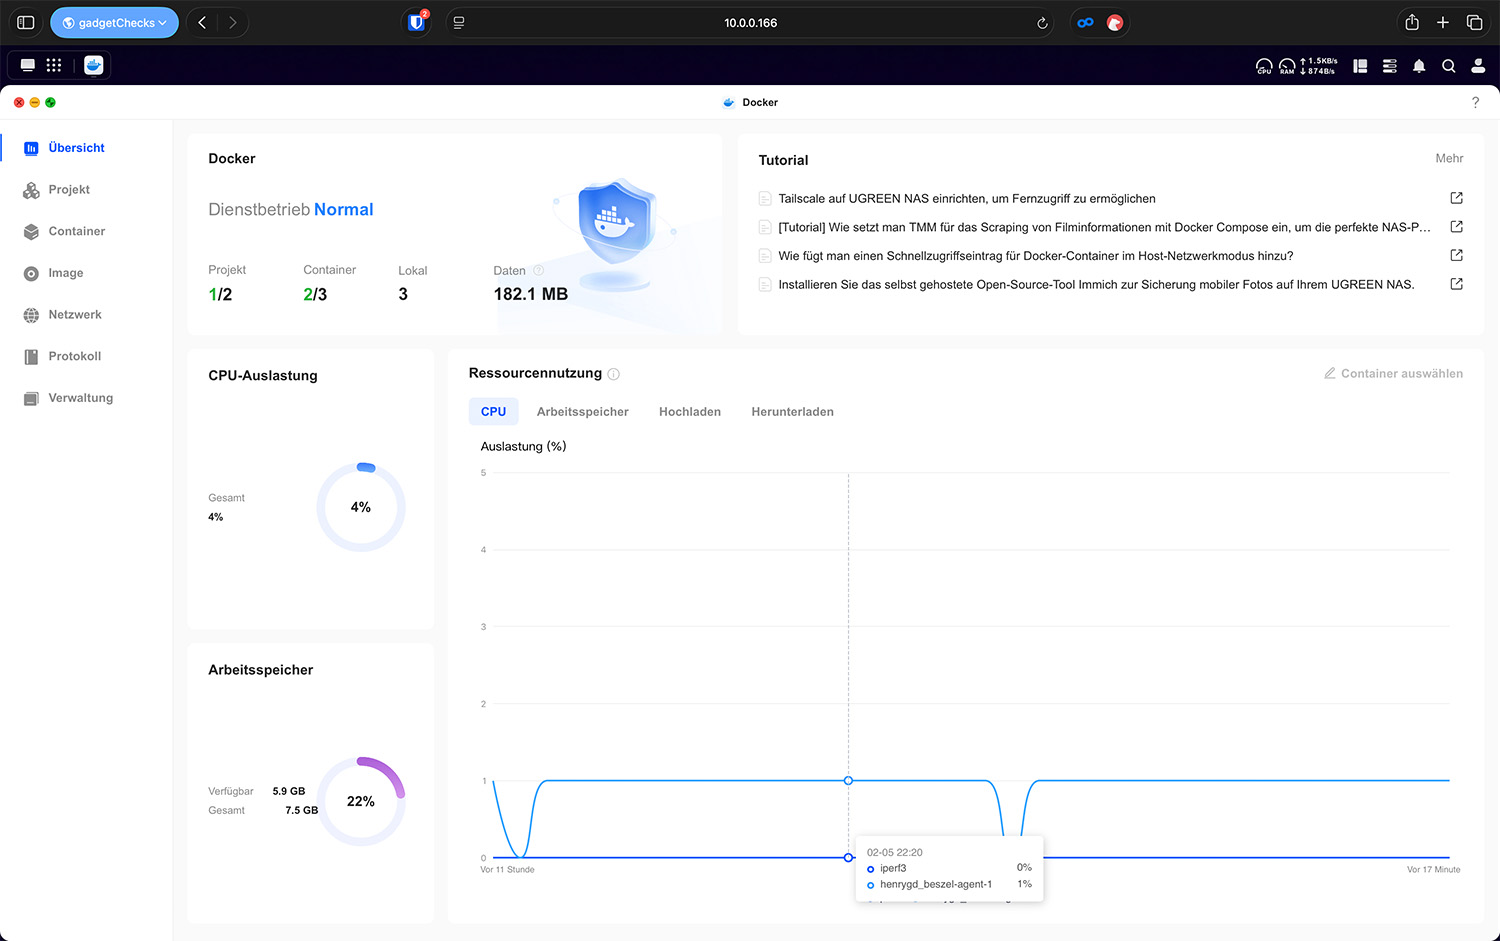Select the Herunterladen tab

click(x=792, y=412)
